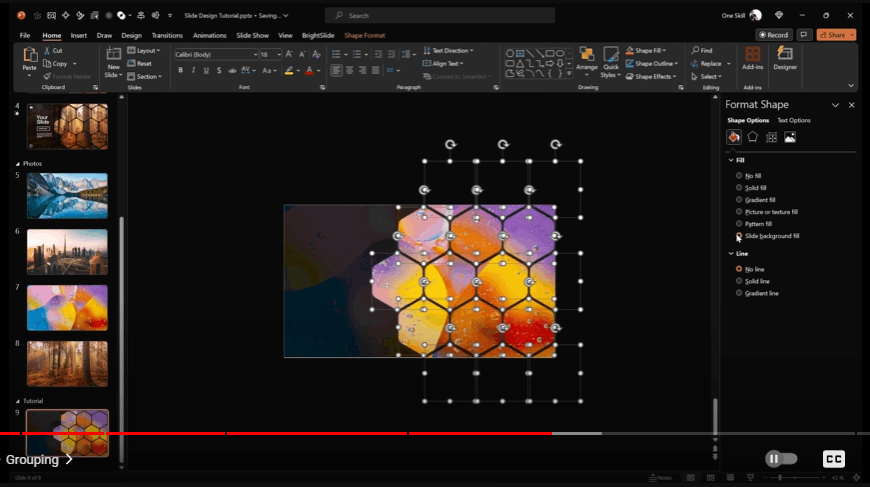This screenshot has height=487, width=870.
Task: Open the Layout dropdown
Action: pyautogui.click(x=144, y=50)
